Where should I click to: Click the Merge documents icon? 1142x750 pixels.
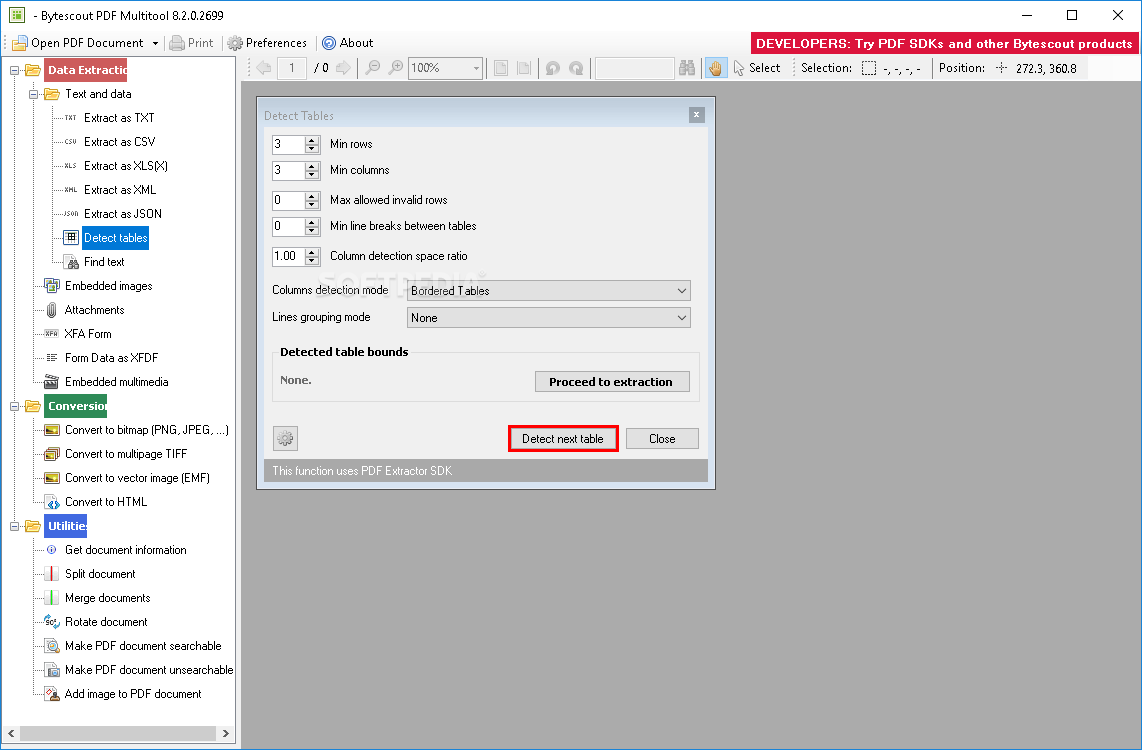[x=52, y=599]
